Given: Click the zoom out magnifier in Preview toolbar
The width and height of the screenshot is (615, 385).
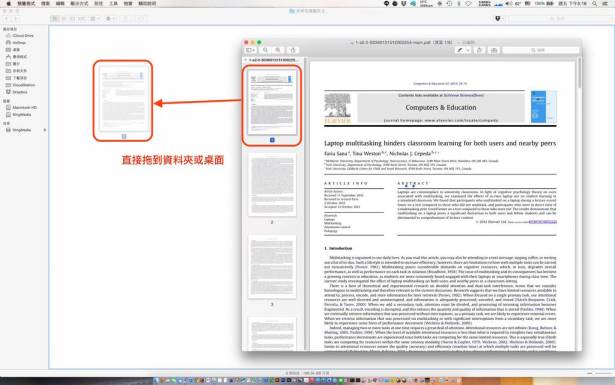Looking at the screenshot, I should tap(266, 50).
